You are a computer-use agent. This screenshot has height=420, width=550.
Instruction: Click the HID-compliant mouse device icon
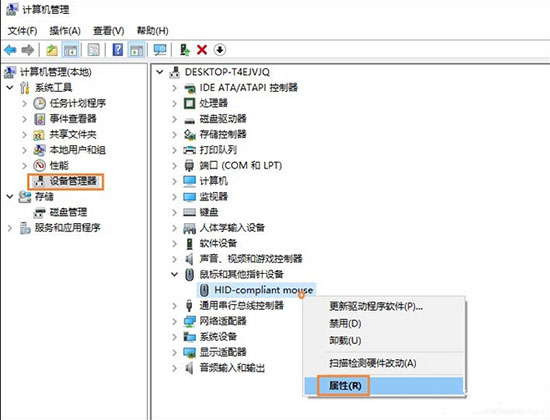coord(204,290)
